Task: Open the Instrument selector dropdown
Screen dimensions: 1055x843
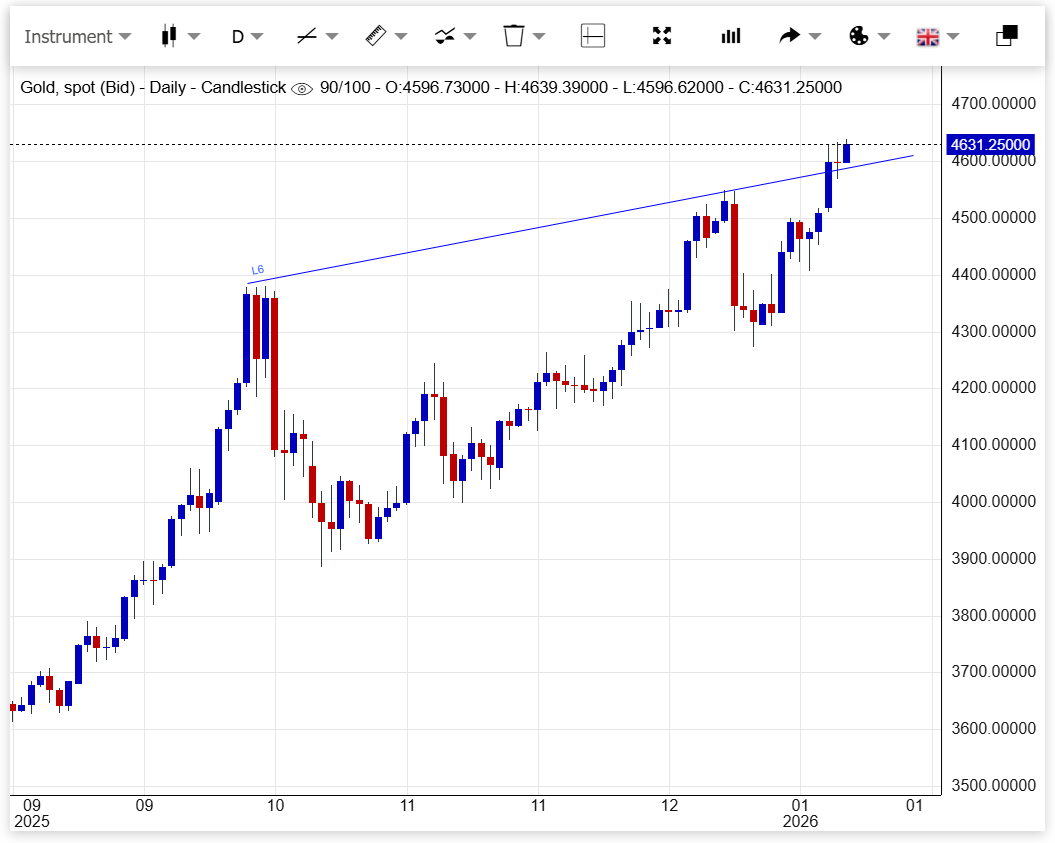Action: coord(77,37)
